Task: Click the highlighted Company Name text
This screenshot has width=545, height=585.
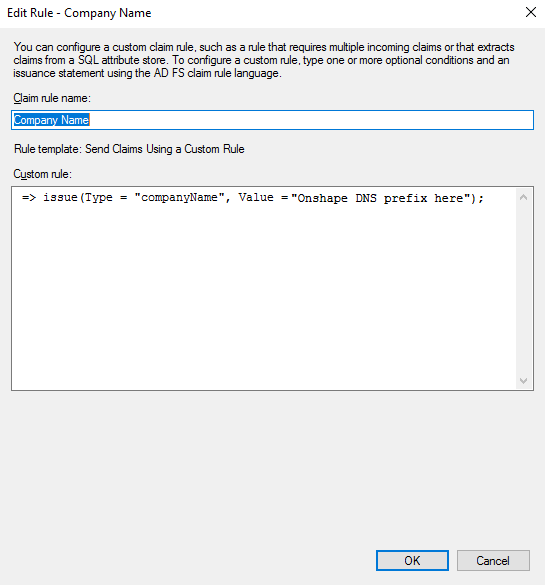Action: (x=51, y=120)
